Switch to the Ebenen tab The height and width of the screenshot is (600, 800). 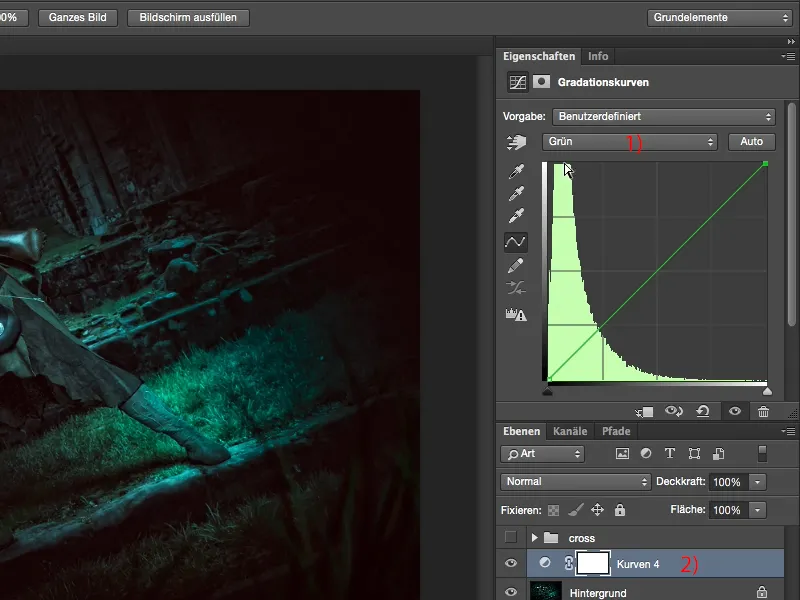[521, 431]
